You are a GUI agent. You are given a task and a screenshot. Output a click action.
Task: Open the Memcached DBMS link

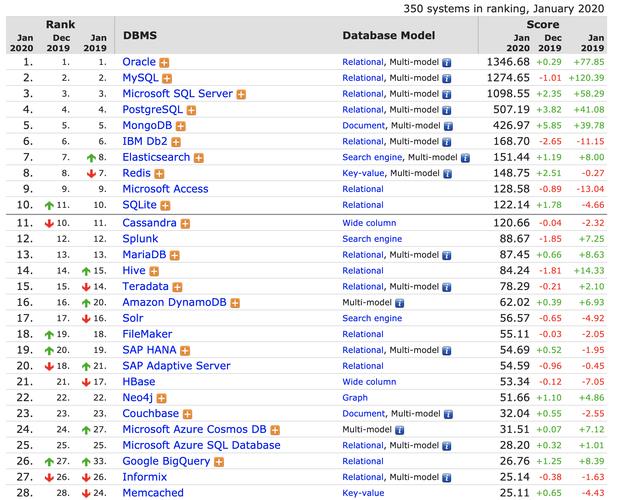point(153,493)
